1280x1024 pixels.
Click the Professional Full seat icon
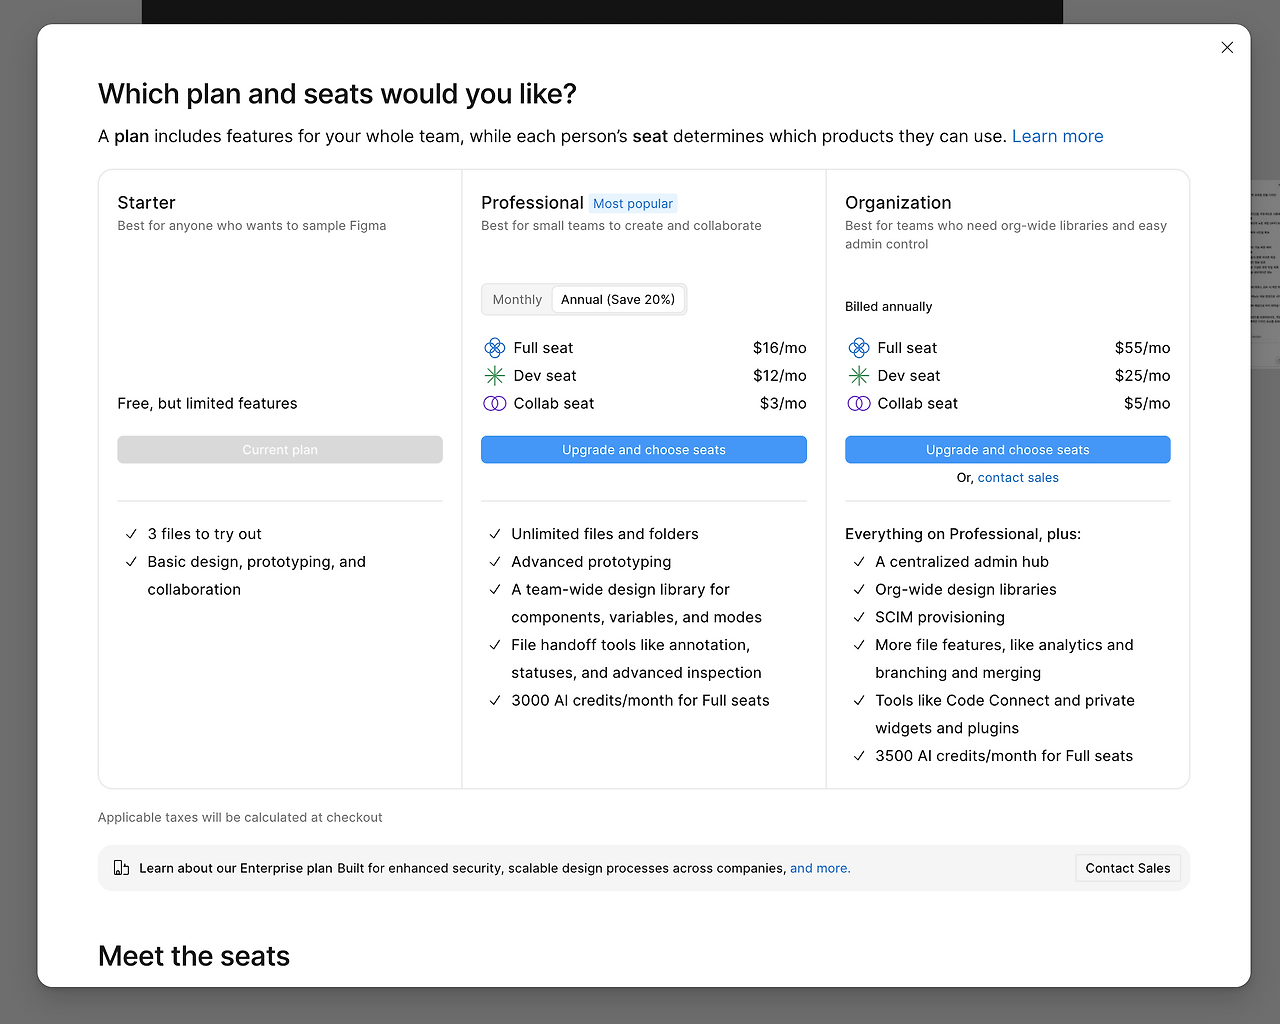click(x=494, y=348)
